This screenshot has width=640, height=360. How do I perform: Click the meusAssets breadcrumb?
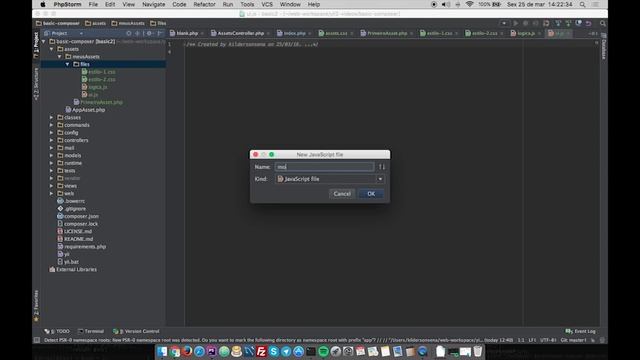[x=128, y=23]
